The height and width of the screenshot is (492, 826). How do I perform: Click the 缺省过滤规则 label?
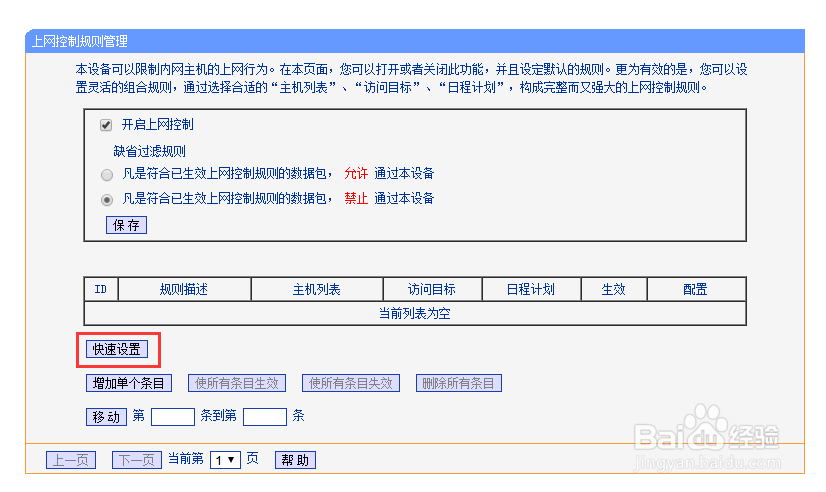(150, 152)
